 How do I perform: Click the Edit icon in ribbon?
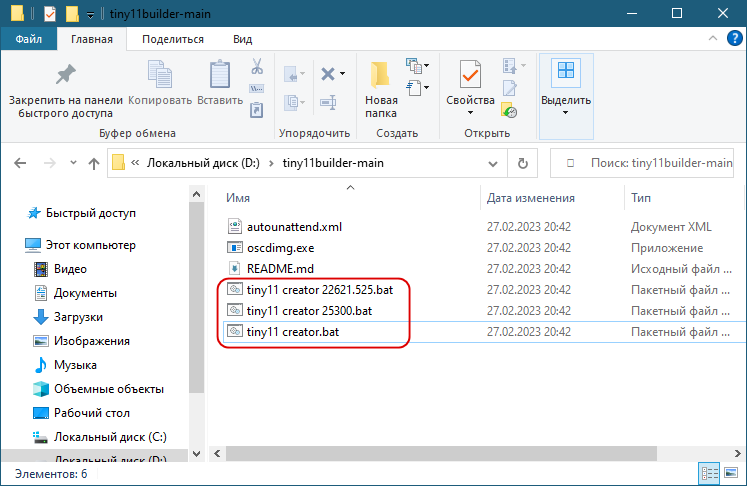(509, 88)
